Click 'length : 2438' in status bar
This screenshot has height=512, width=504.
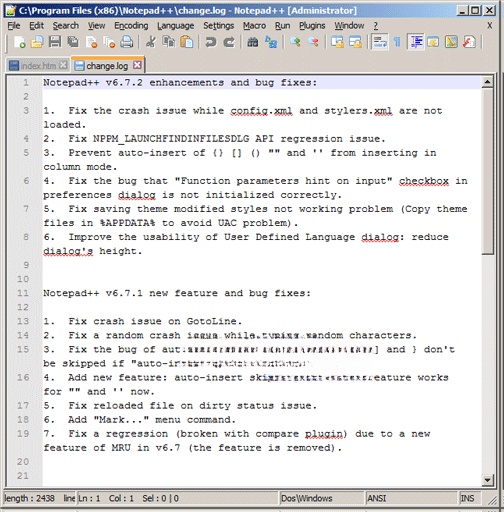29,498
